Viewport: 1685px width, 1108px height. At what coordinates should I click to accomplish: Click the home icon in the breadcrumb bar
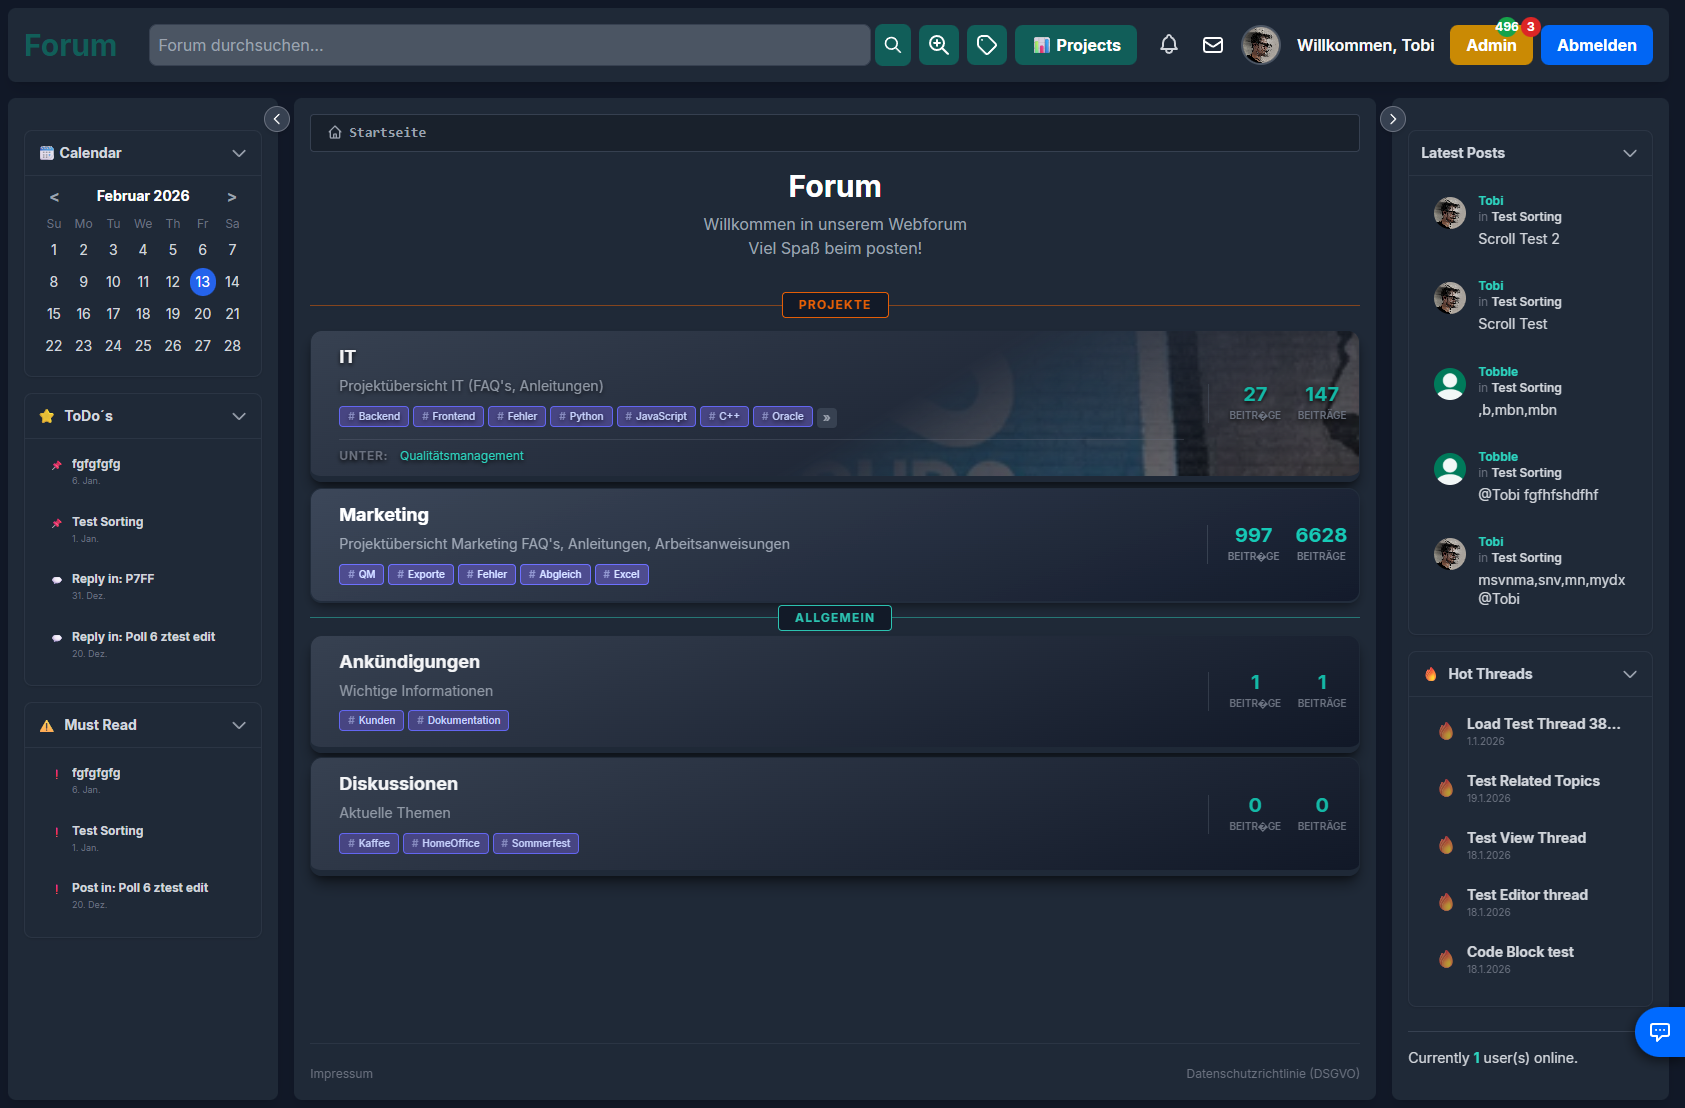tap(334, 132)
